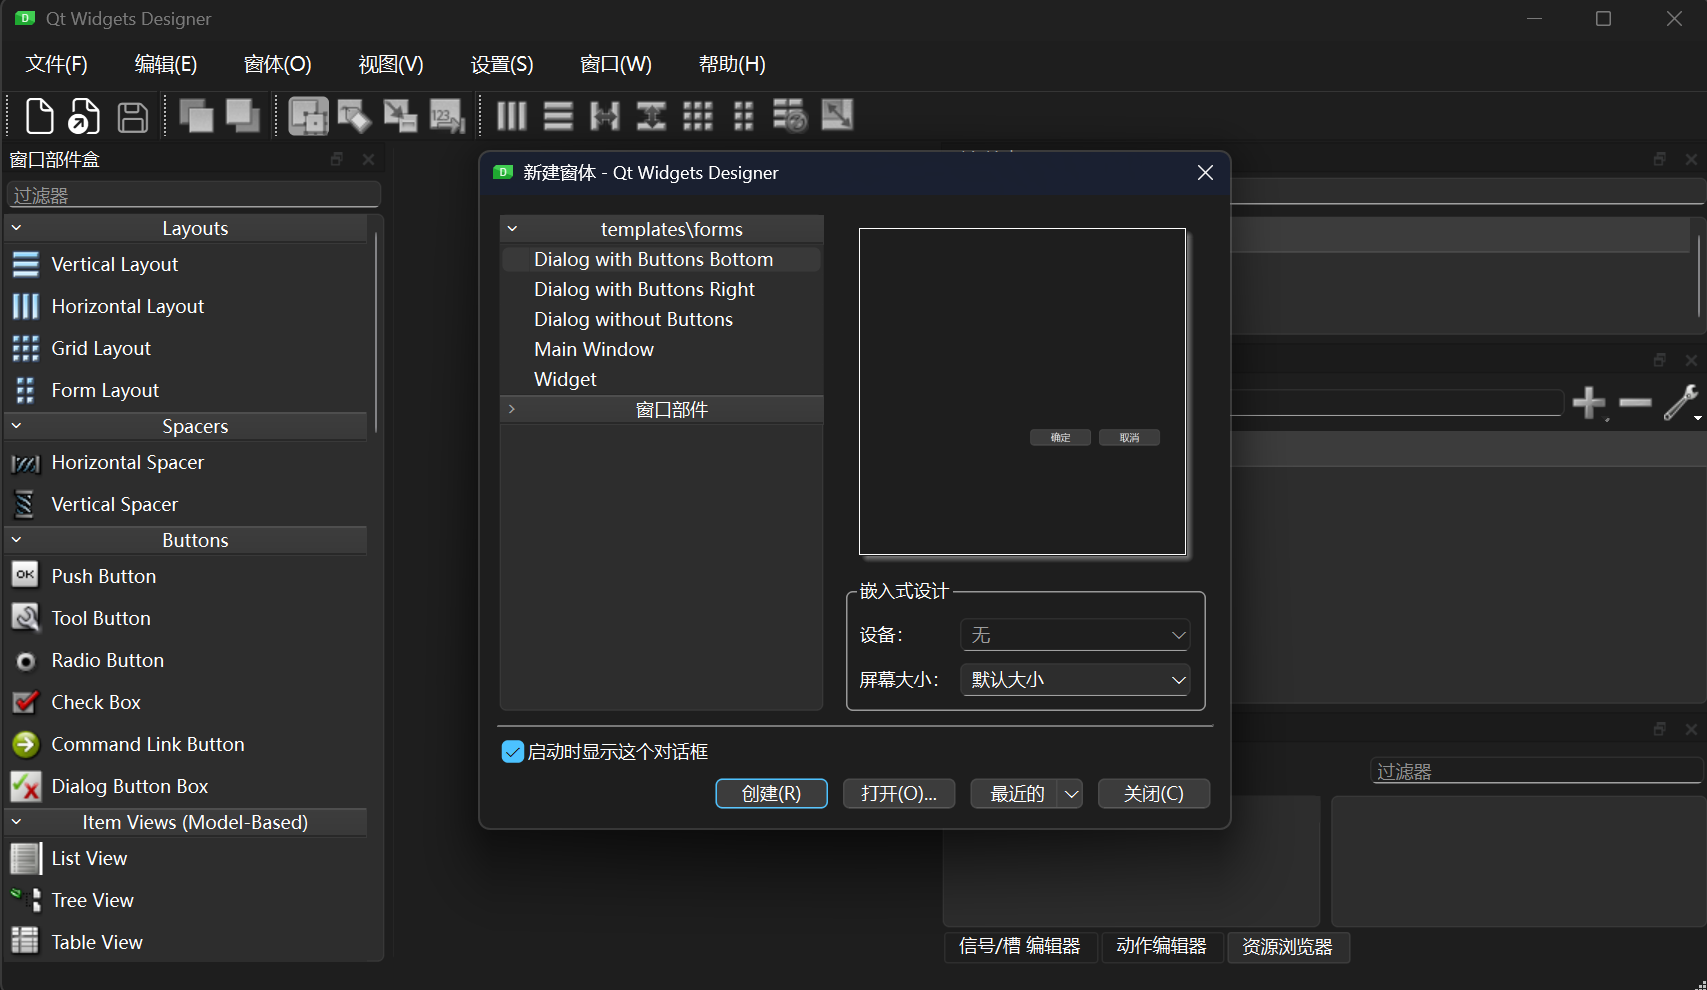Click the minus icon to remove a property
The image size is (1707, 990).
click(x=1635, y=403)
